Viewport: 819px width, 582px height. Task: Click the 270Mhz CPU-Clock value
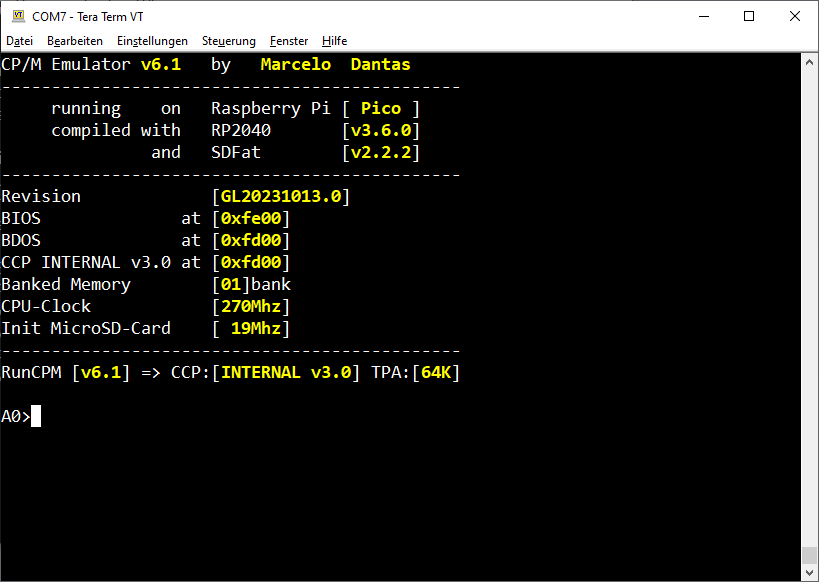(x=251, y=306)
